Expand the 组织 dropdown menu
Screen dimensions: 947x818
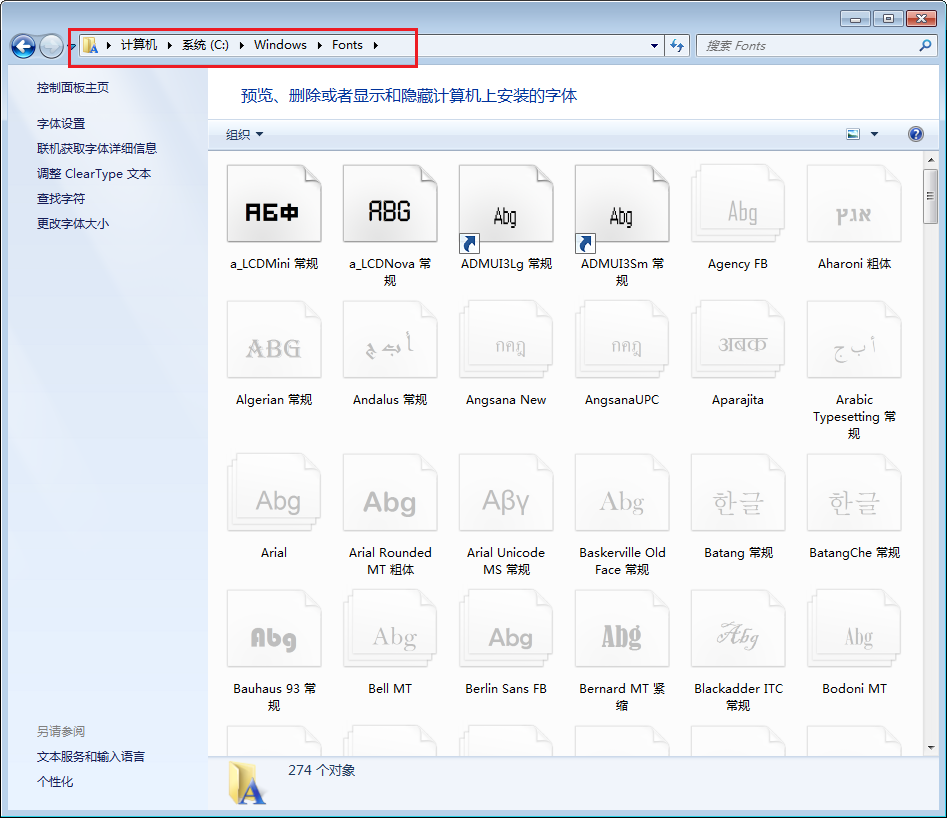(245, 135)
